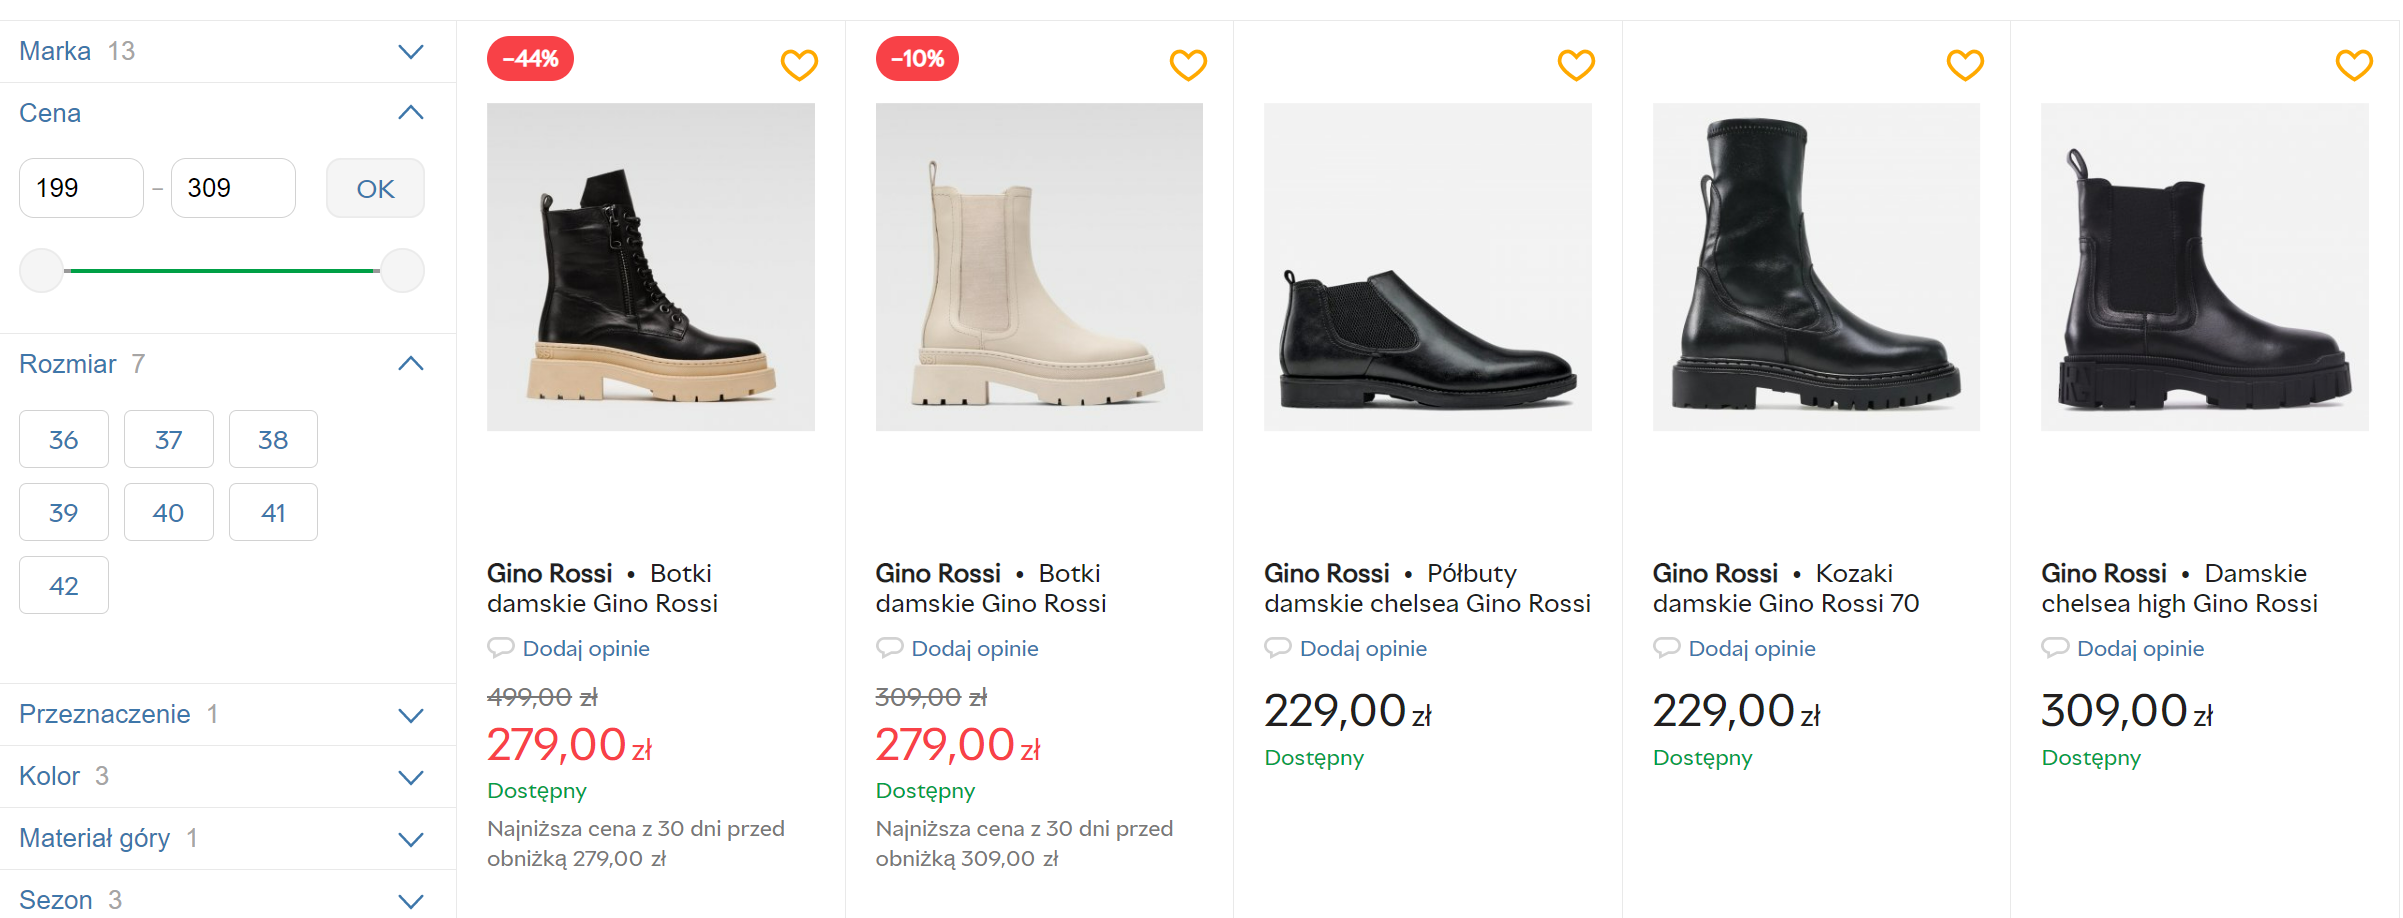Expand the Kolor filter section
This screenshot has height=918, width=2403.
point(411,777)
